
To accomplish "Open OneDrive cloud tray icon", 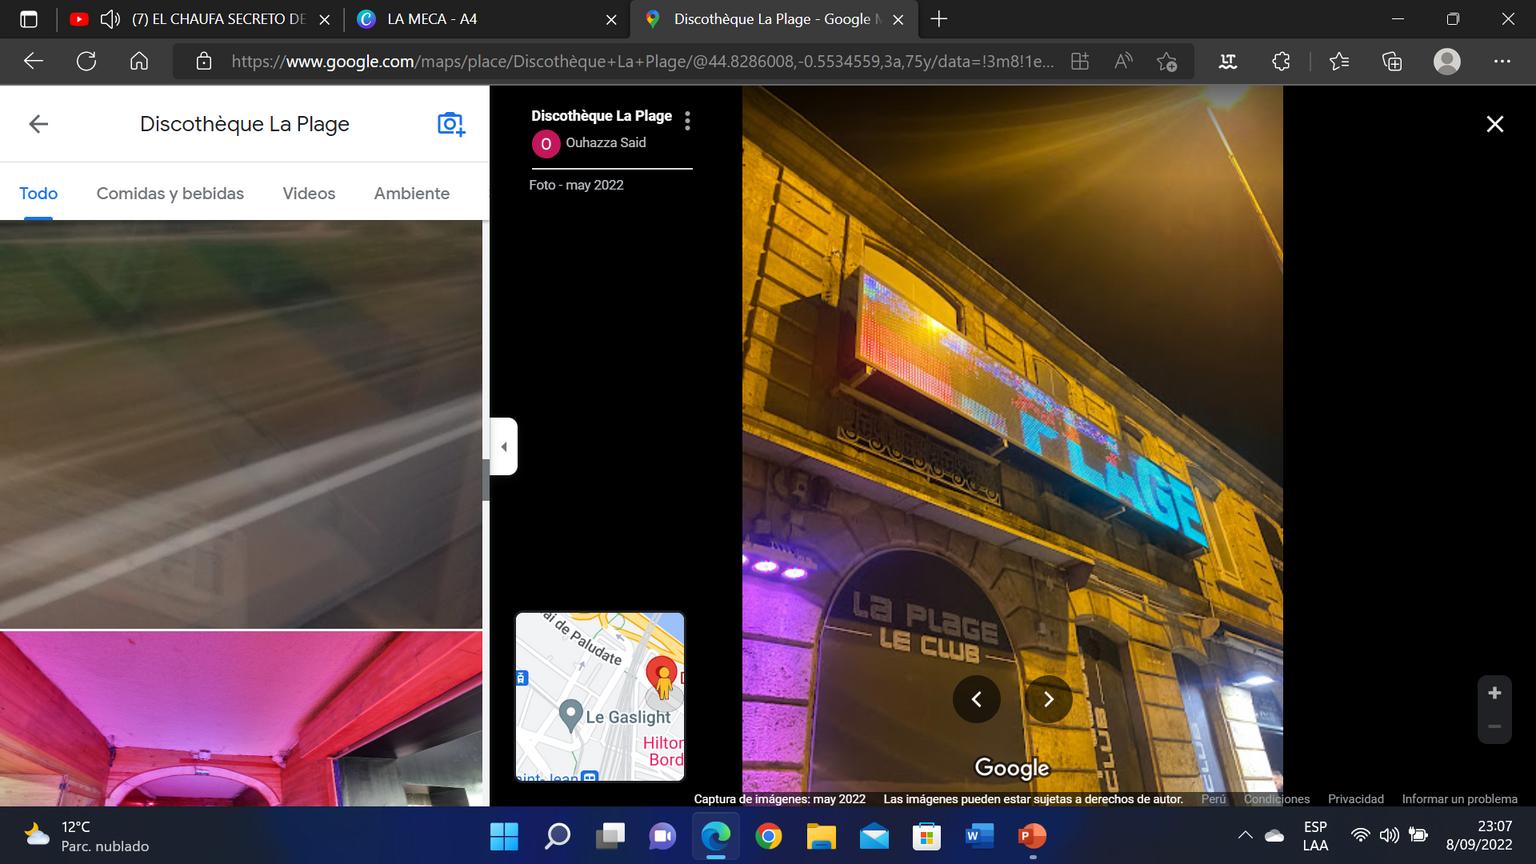I will [1274, 836].
